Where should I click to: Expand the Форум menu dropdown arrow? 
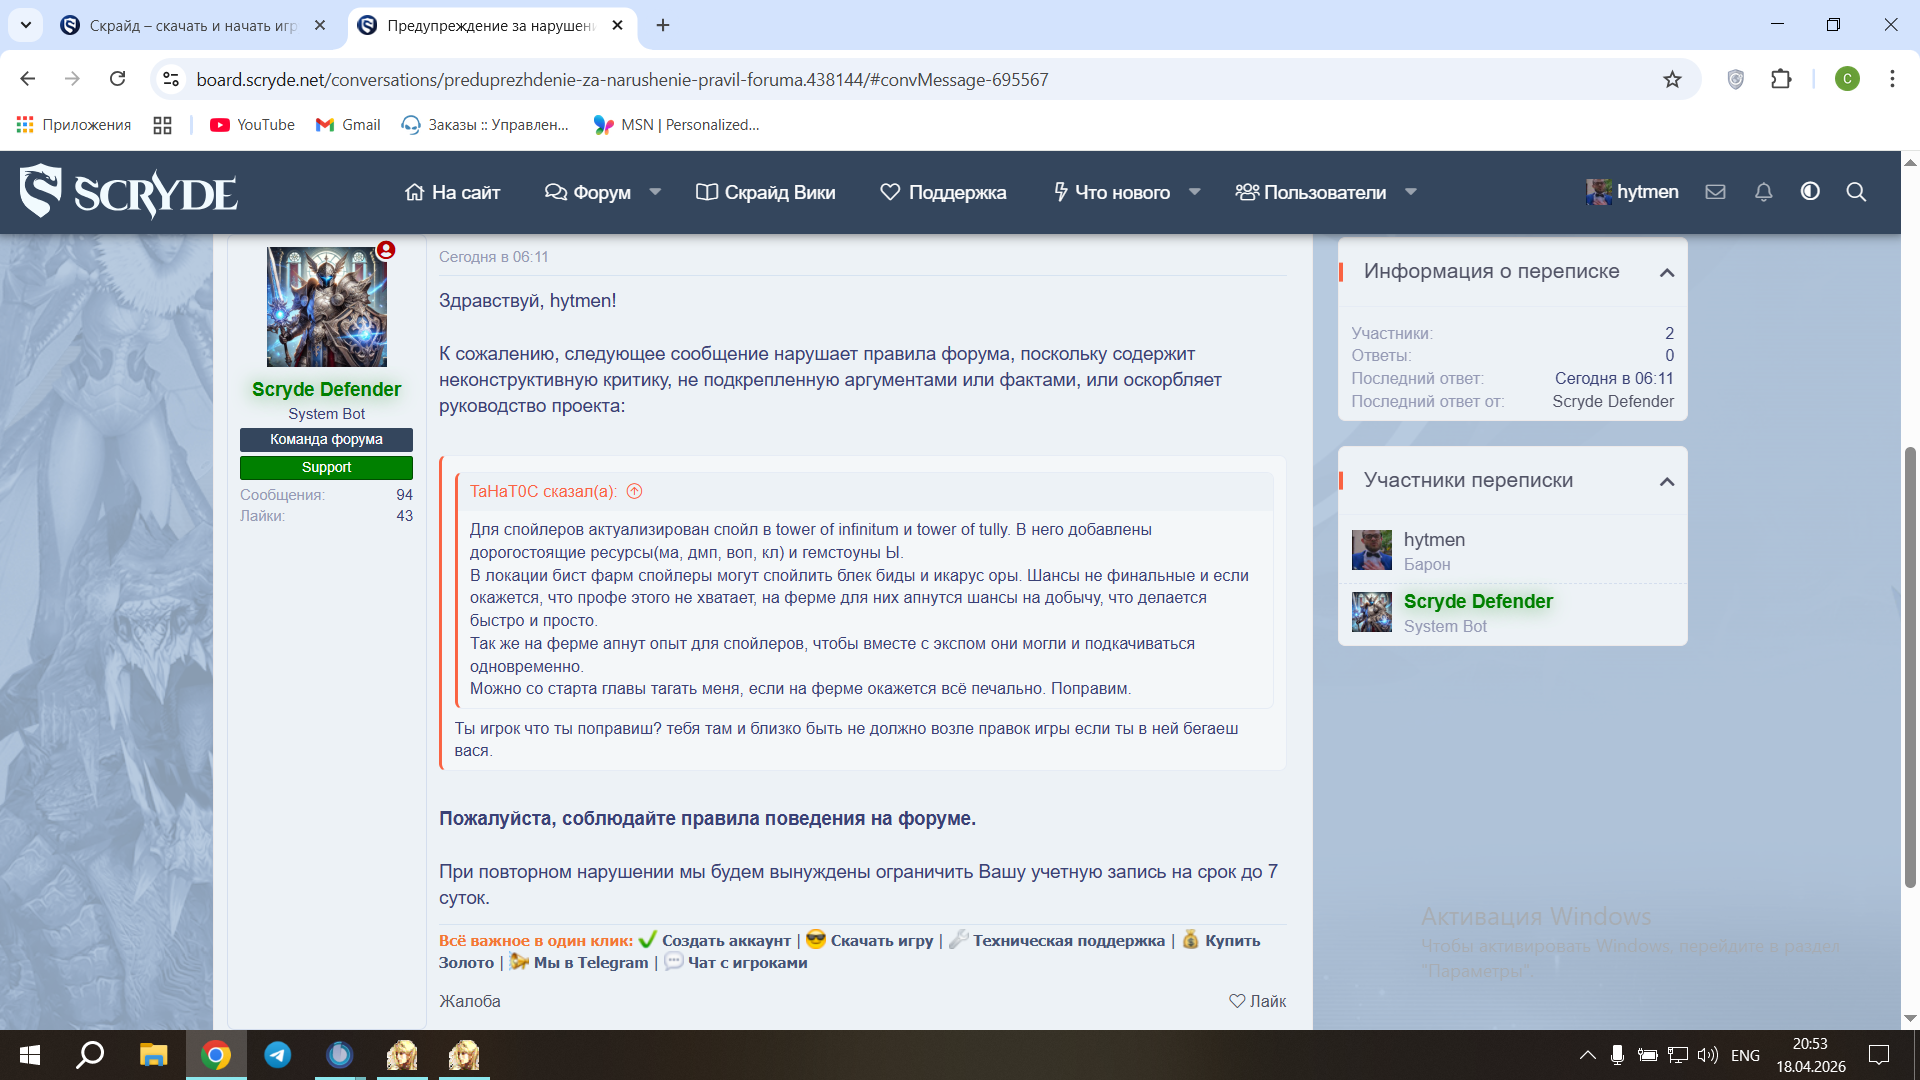pos(655,192)
